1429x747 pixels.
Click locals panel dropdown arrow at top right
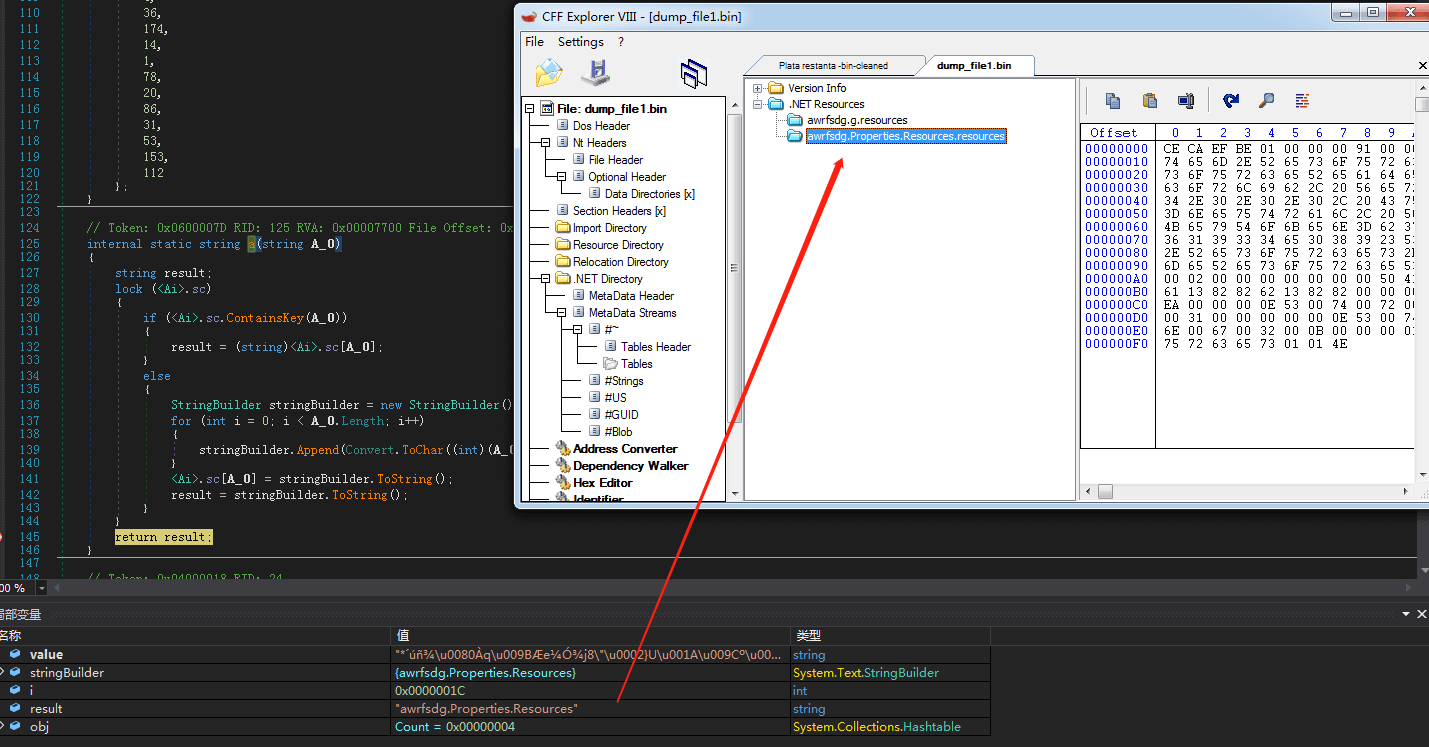pyautogui.click(x=1406, y=614)
